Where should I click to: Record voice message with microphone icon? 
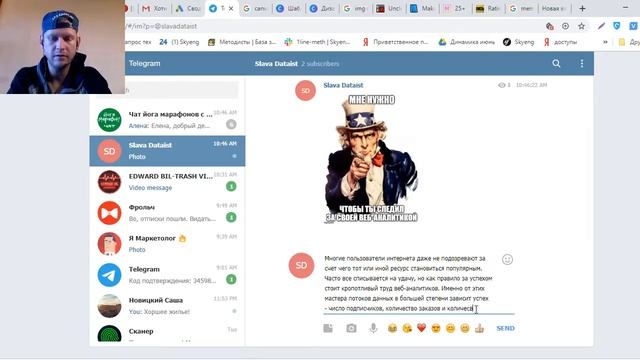click(x=373, y=328)
